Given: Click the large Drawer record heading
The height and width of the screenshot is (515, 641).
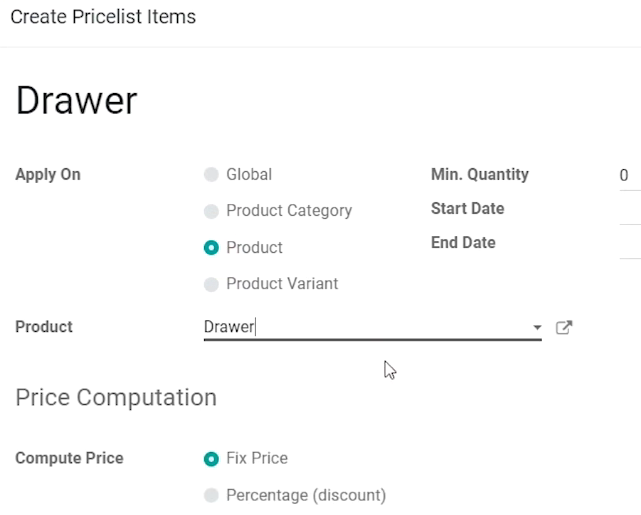Looking at the screenshot, I should pos(76,101).
